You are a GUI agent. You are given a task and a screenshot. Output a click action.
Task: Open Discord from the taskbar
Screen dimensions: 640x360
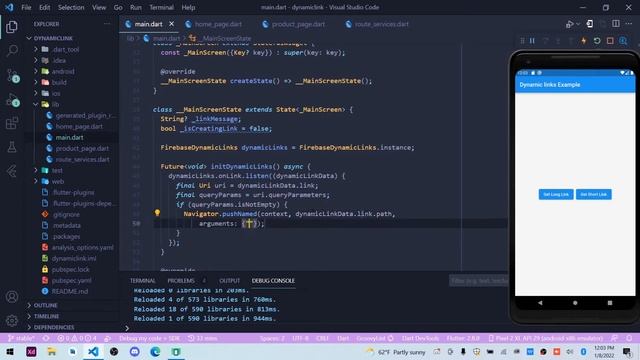point(134,351)
